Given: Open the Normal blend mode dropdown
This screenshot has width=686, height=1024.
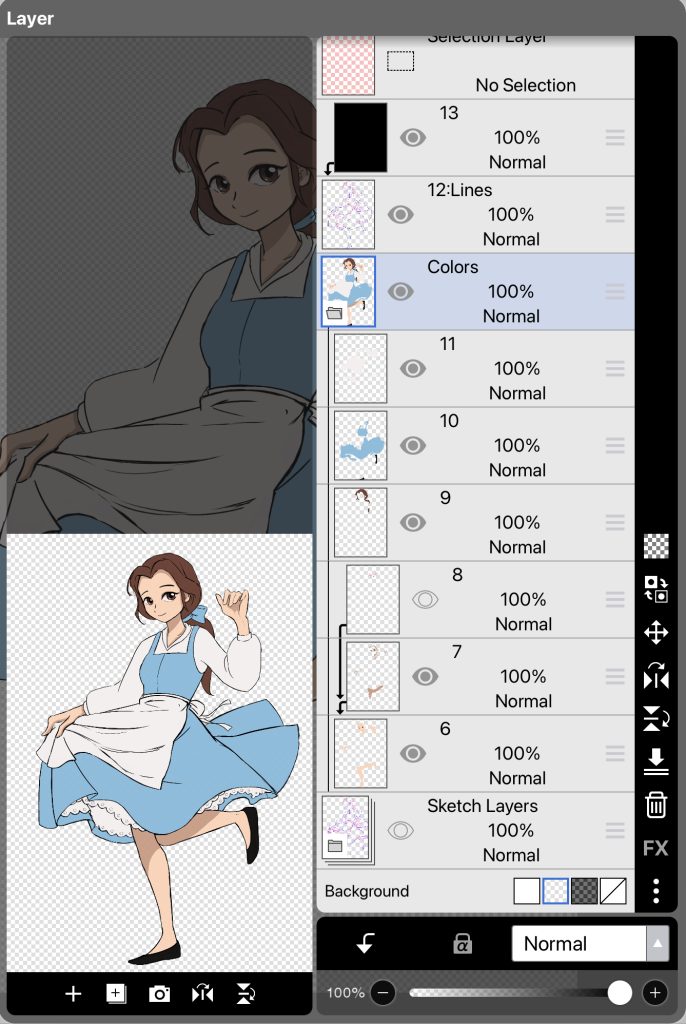Looking at the screenshot, I should (590, 943).
